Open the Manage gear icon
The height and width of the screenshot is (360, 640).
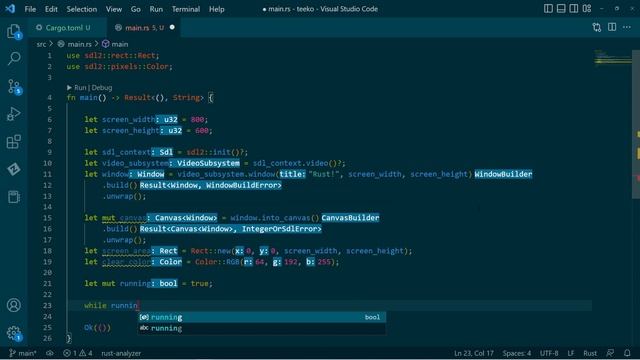(14, 333)
